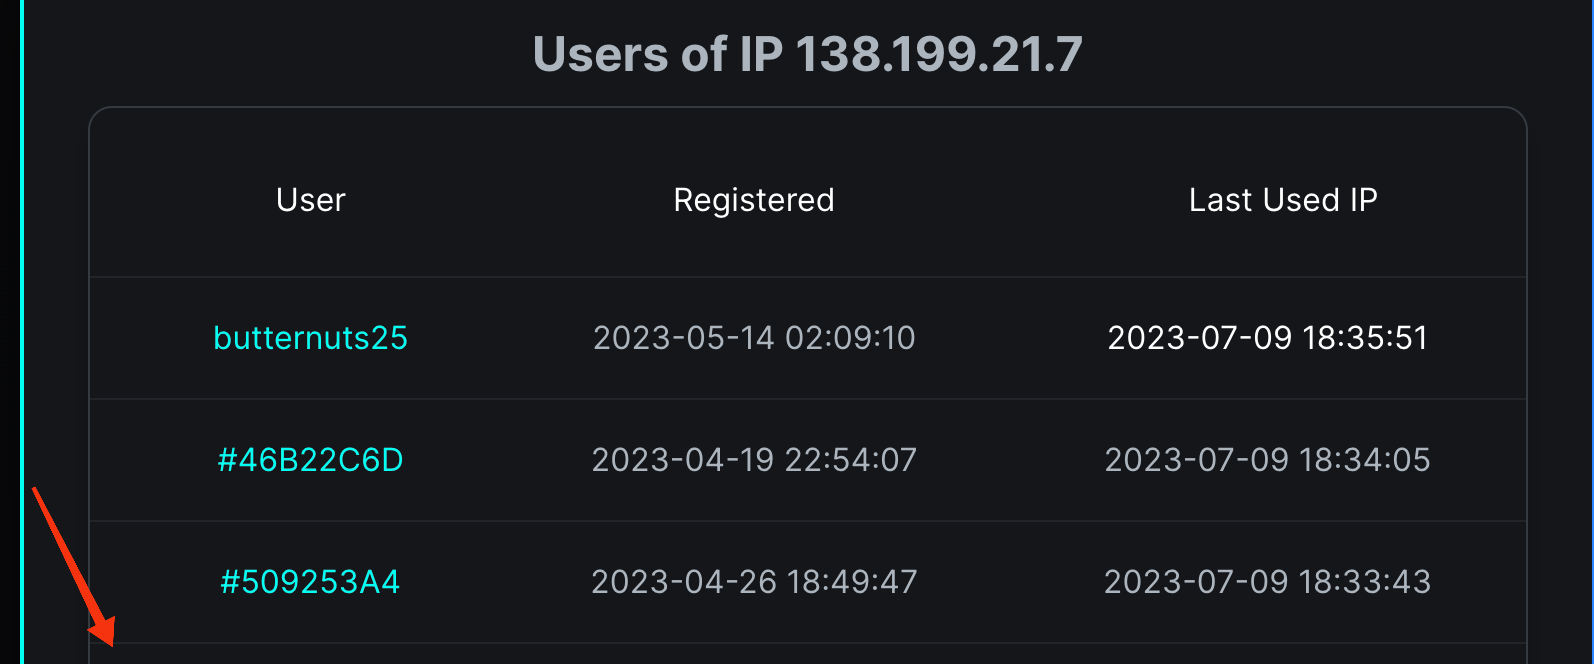
Task: Click the Registered column header
Action: point(754,200)
